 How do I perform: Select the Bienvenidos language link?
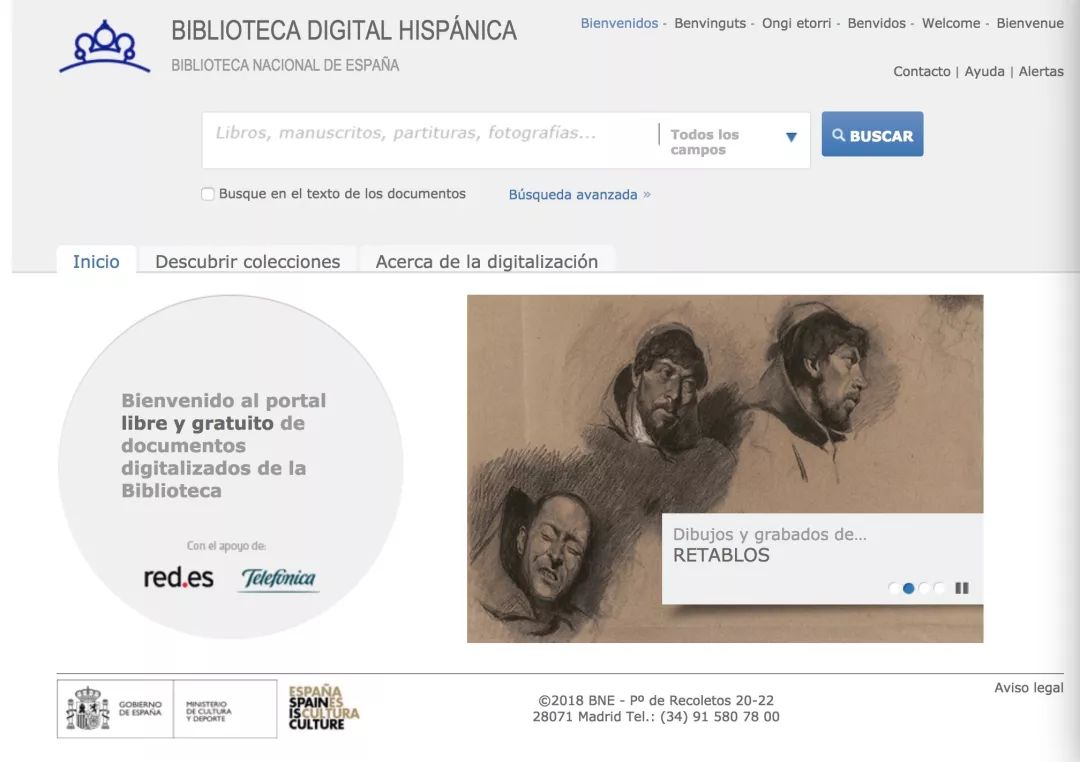coord(619,23)
